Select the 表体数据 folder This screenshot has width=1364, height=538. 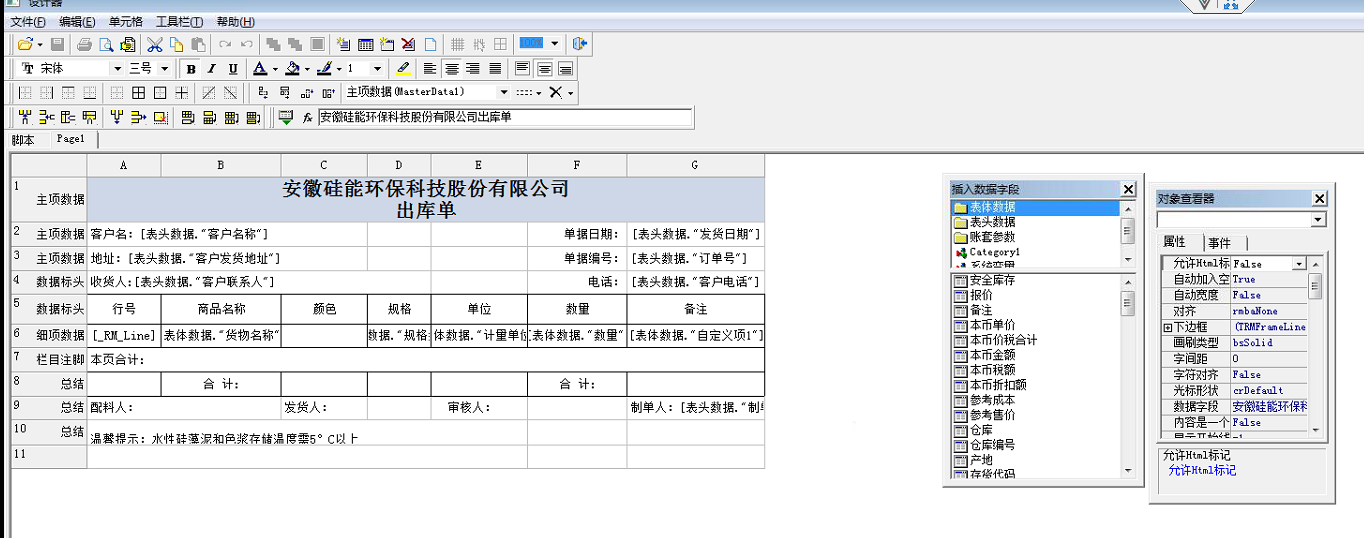pos(992,207)
